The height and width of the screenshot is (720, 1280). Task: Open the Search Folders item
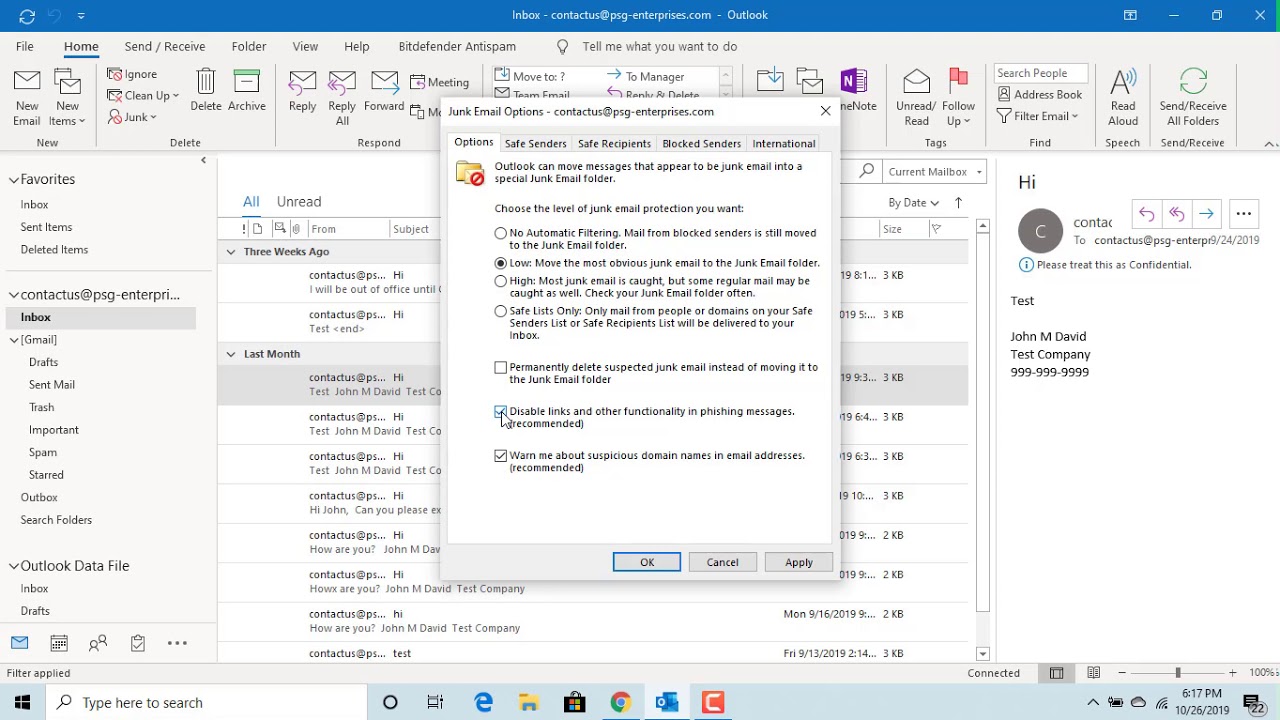[56, 520]
